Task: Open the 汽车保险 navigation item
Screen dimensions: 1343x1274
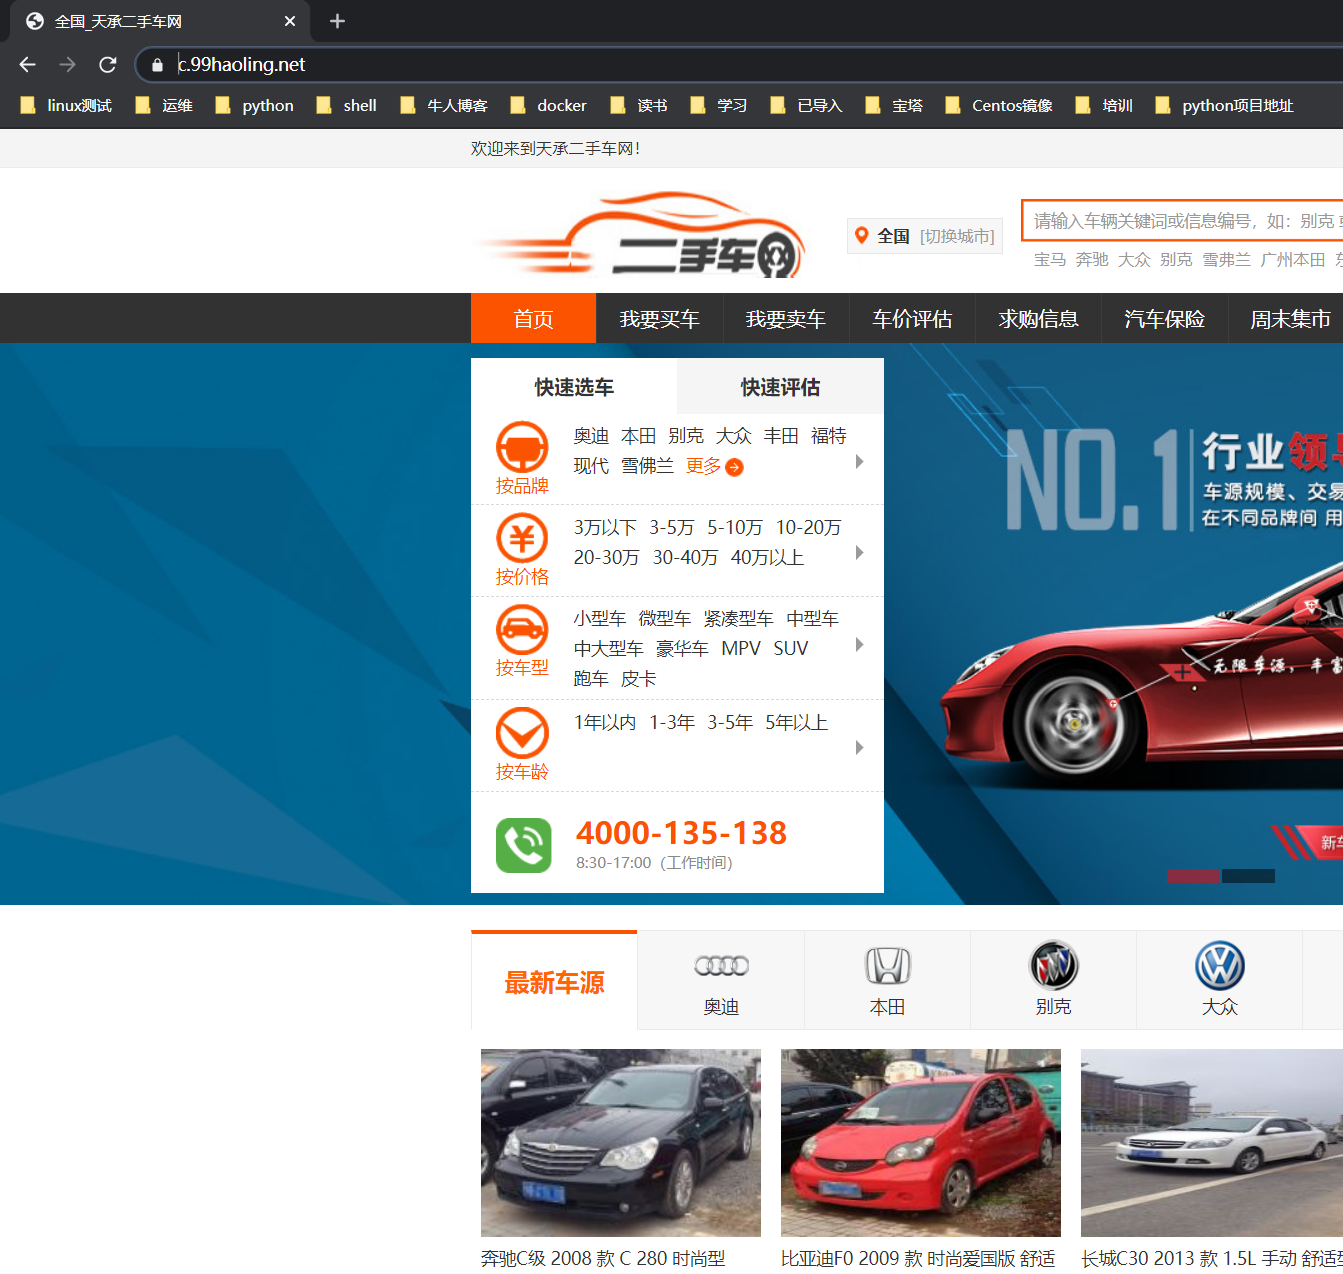Action: coord(1164,319)
